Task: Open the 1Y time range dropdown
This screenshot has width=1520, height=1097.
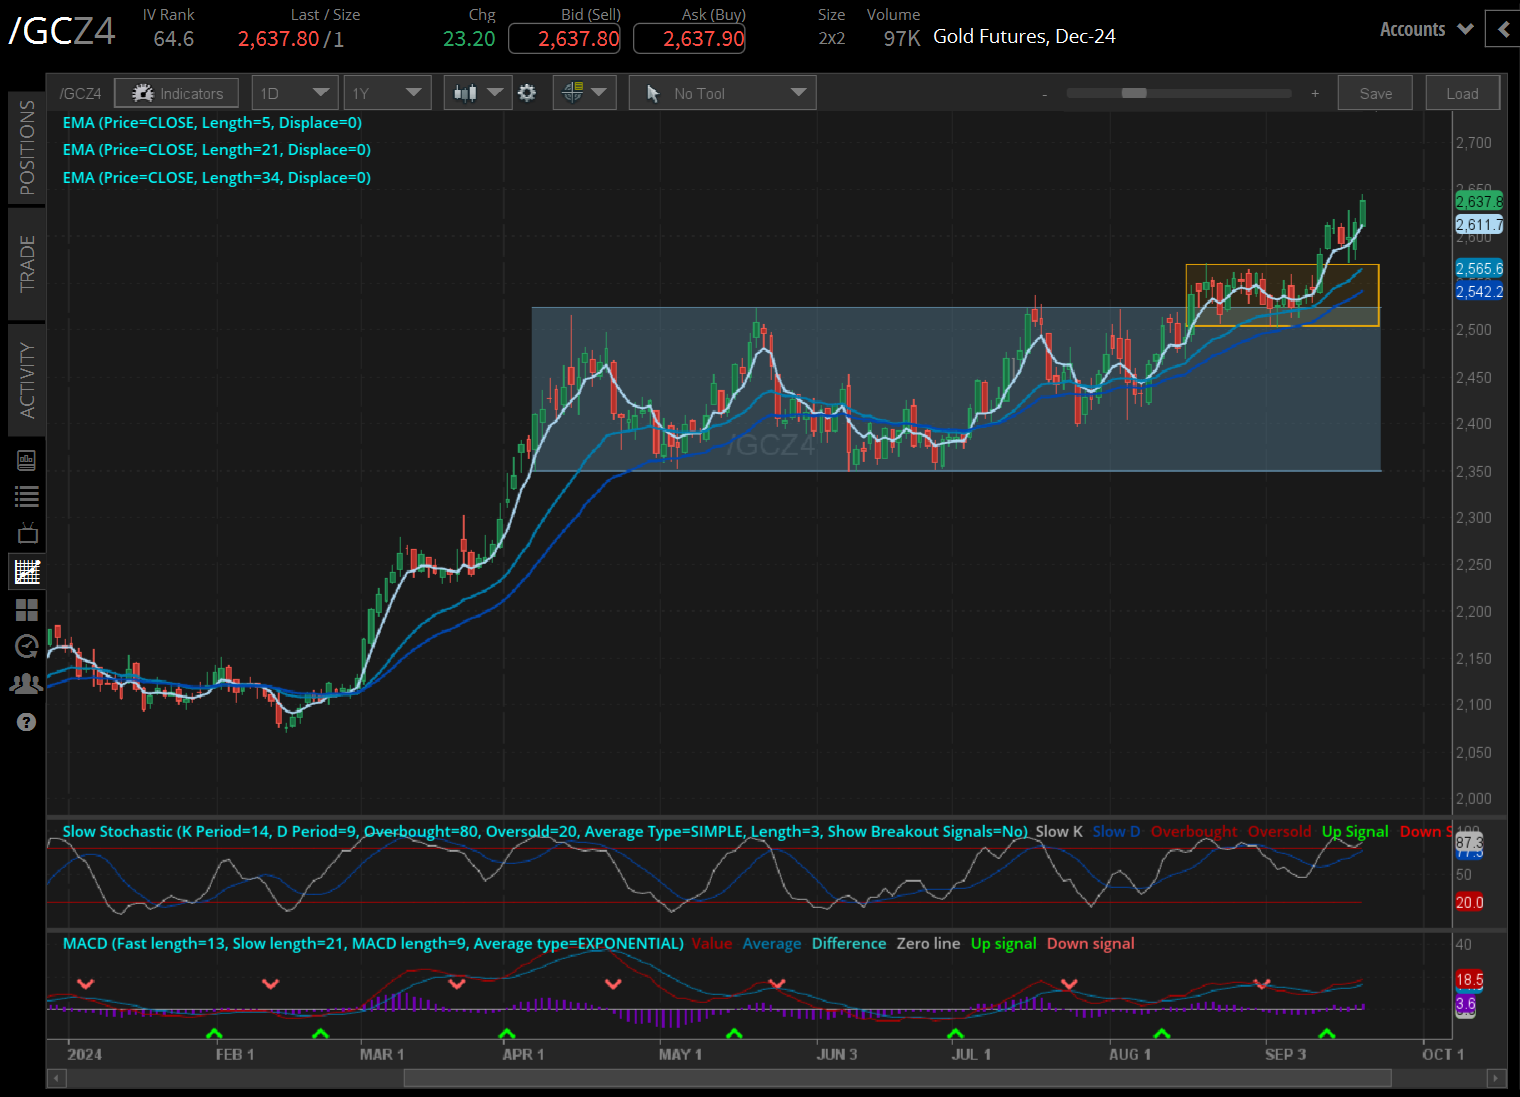Action: [x=387, y=93]
